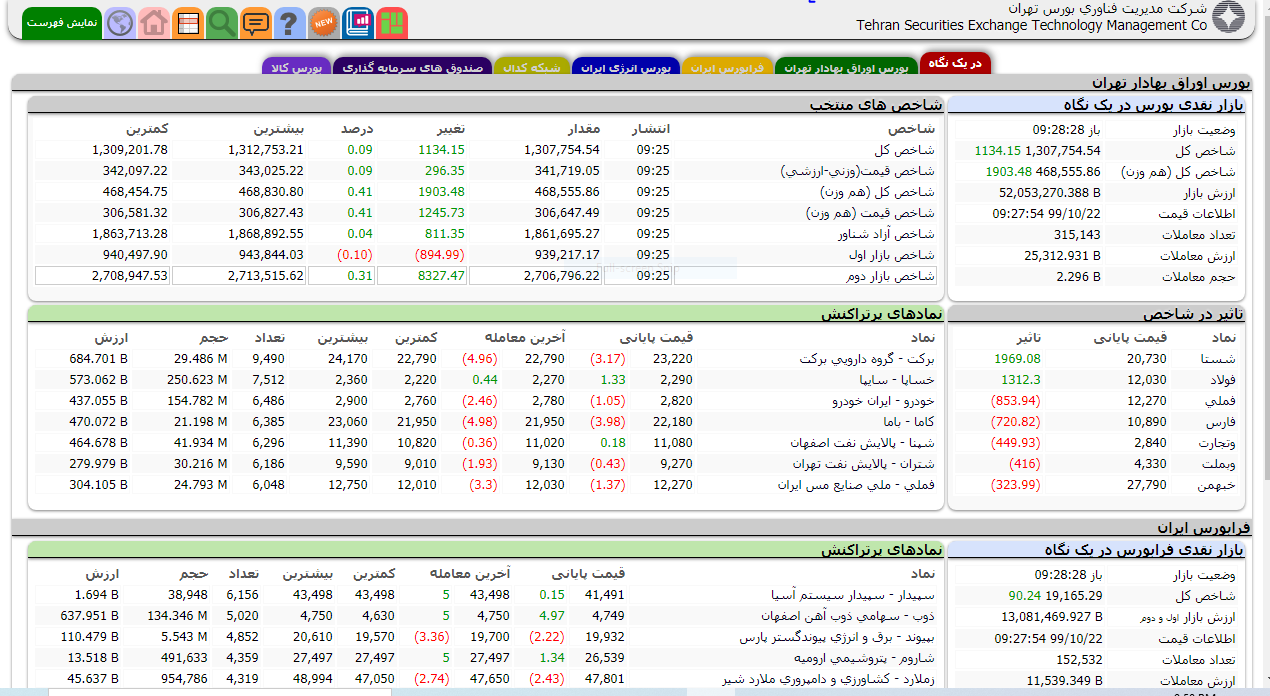The width and height of the screenshot is (1270, 696).
Task: Open the NEW badge icon
Action: point(323,23)
